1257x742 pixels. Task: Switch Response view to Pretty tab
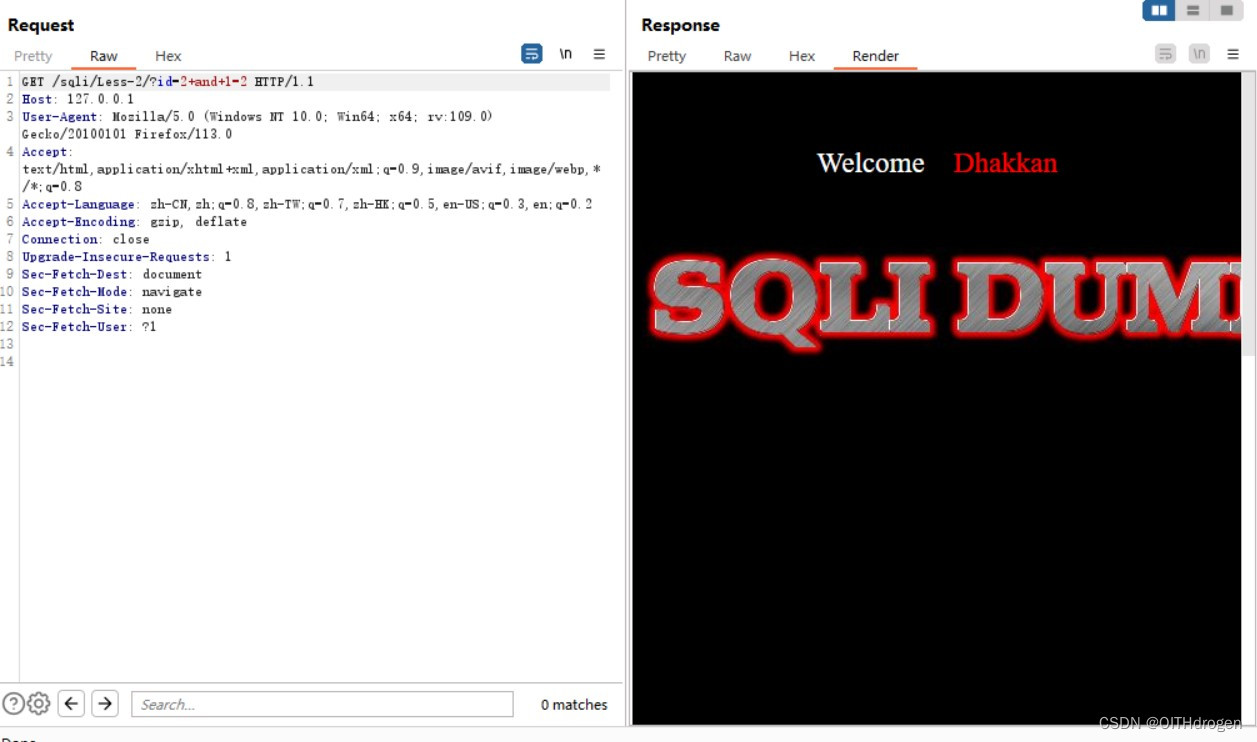pos(667,56)
